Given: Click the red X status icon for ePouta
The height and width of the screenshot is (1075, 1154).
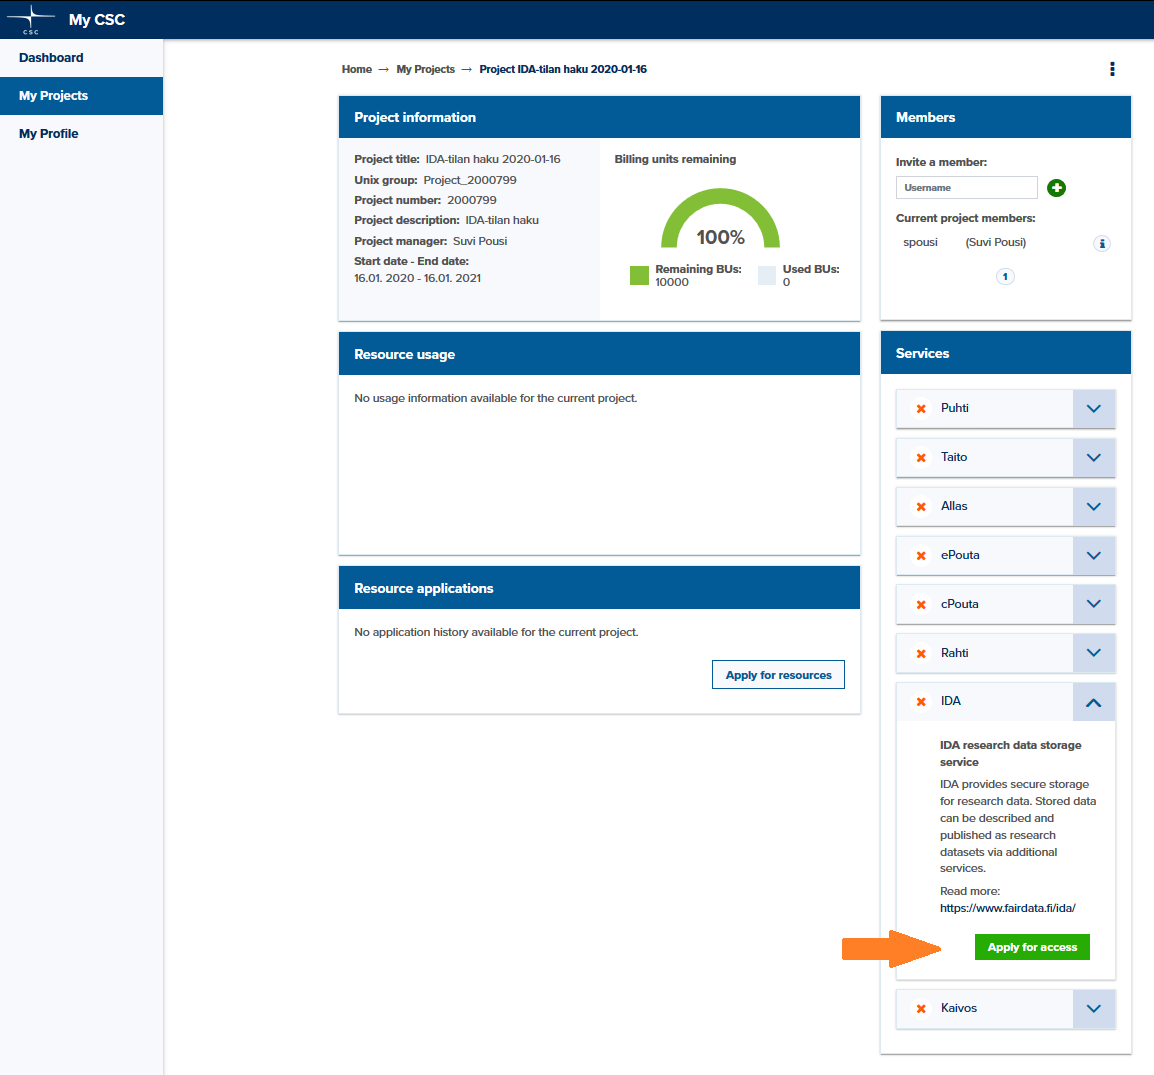Looking at the screenshot, I should click(921, 556).
